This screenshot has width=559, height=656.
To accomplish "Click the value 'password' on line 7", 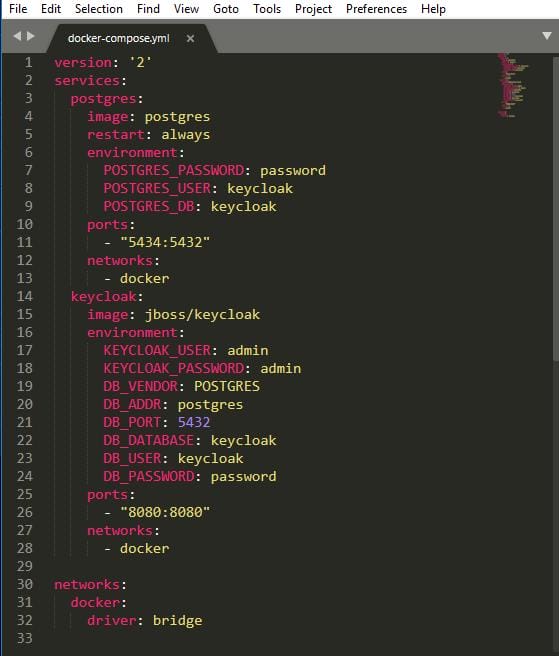I will point(293,170).
